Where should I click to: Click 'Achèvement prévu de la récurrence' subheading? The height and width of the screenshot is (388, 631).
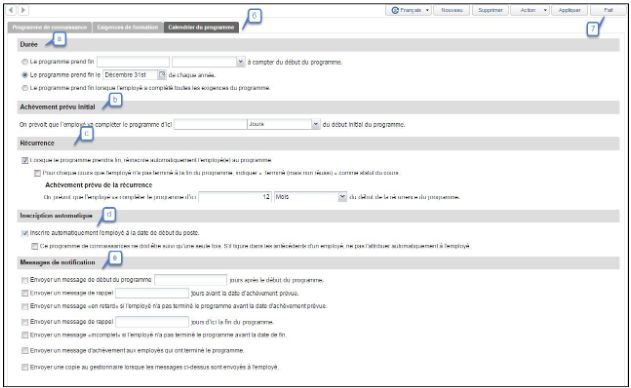99,185
